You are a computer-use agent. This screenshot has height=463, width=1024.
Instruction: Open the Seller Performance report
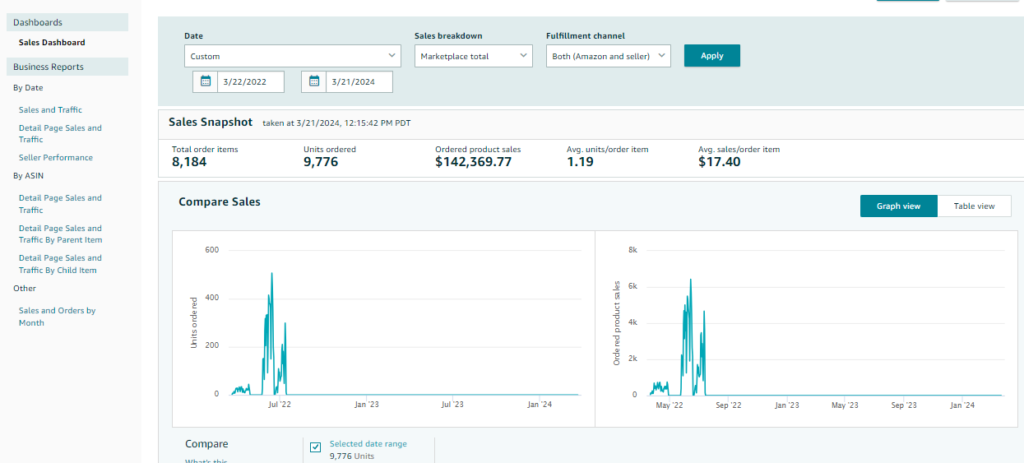(55, 158)
